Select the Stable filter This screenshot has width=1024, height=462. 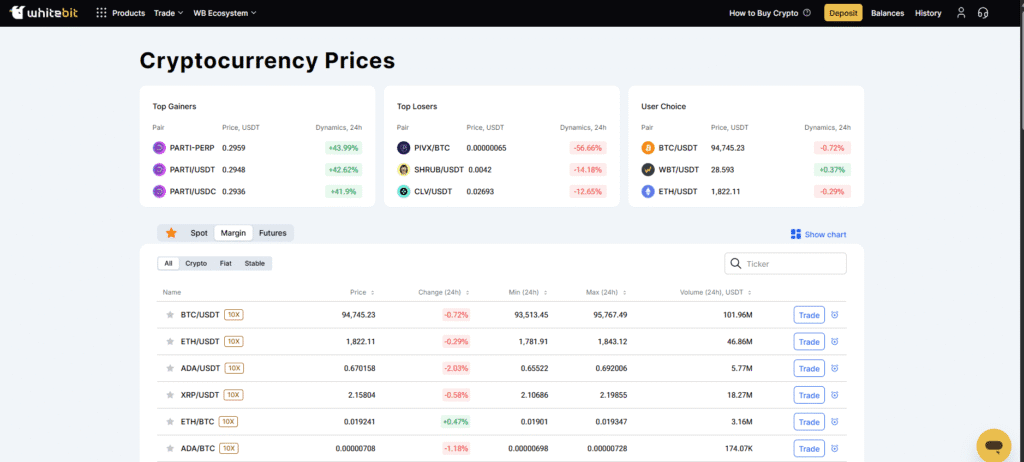point(255,263)
